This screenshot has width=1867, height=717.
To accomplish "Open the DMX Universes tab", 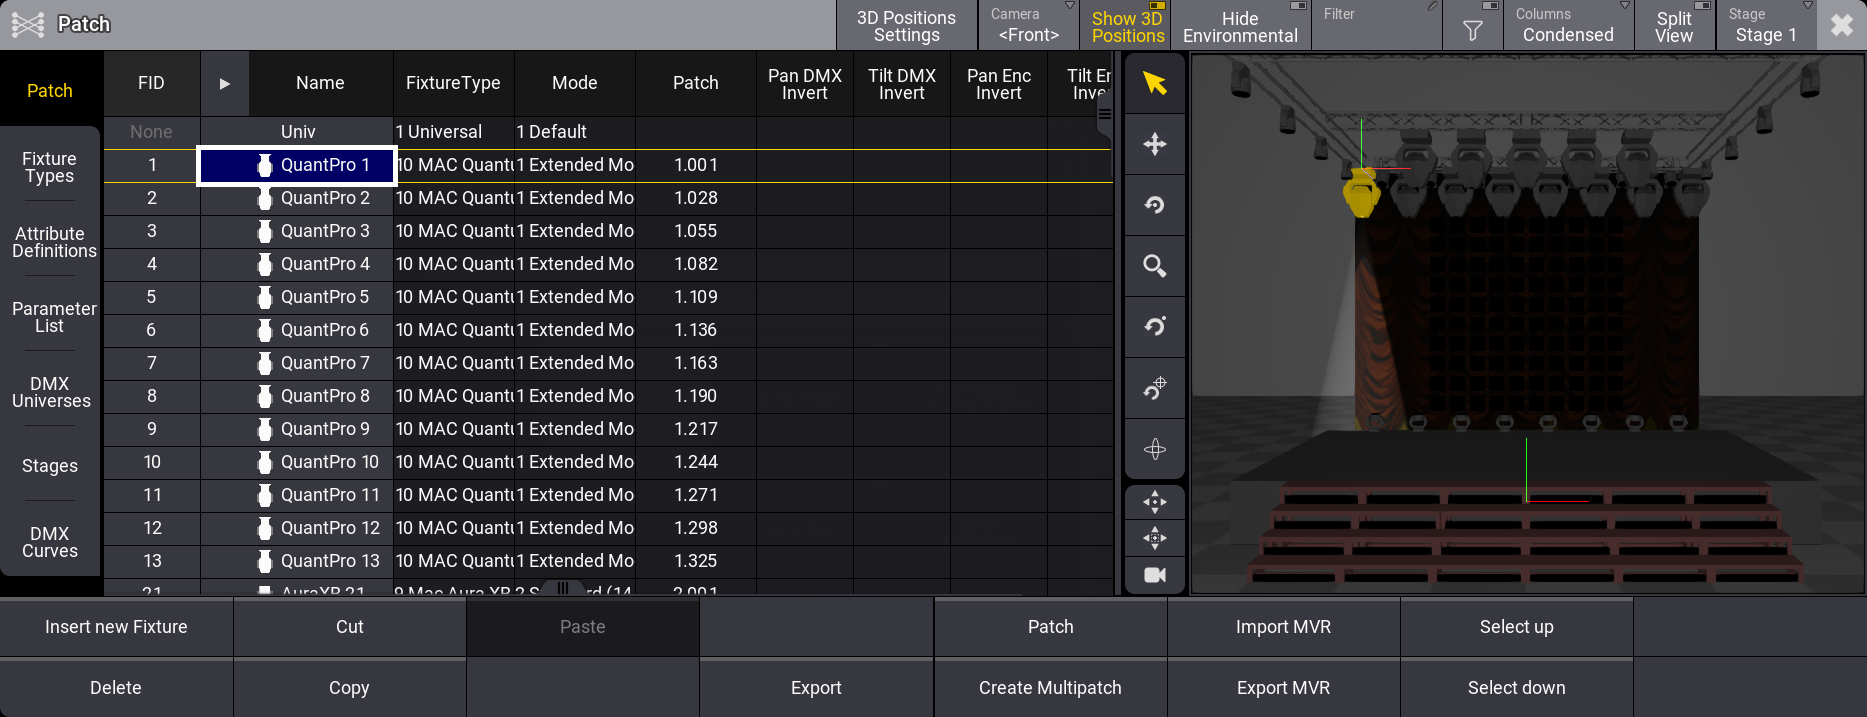I will click(x=50, y=392).
